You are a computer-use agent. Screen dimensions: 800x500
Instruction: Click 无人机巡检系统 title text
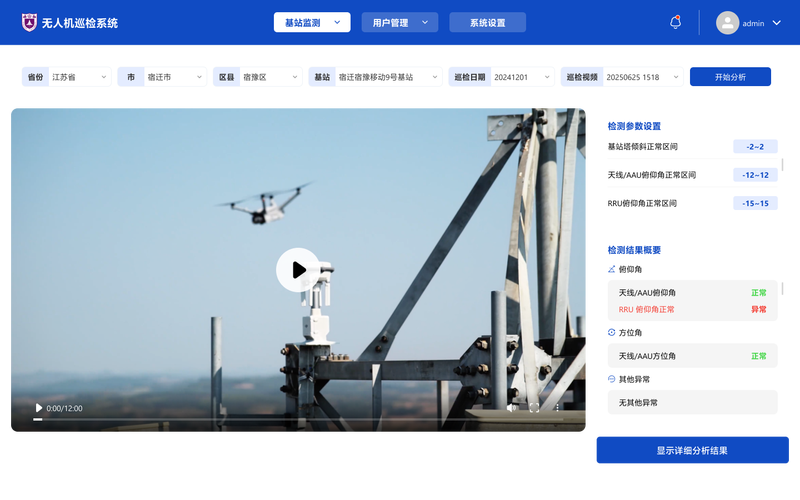tap(80, 23)
